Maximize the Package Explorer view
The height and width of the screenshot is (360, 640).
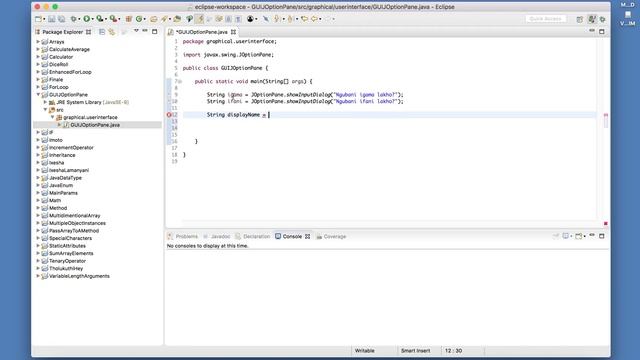155,31
